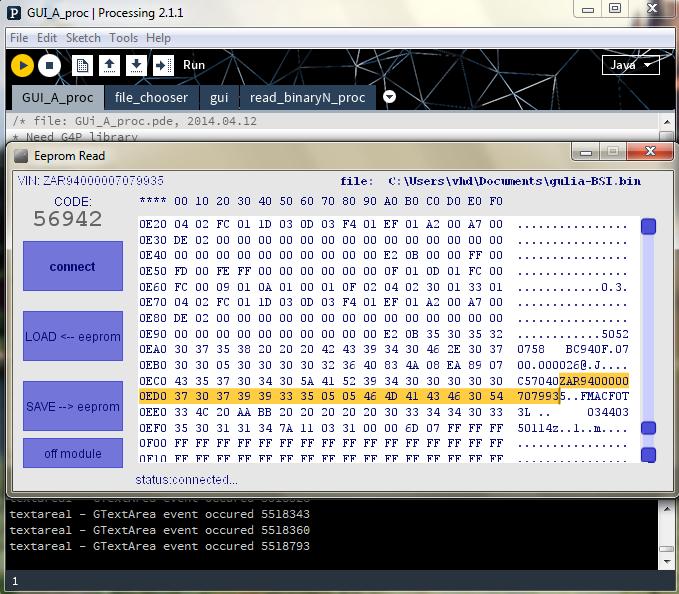679x594 pixels.
Task: Click the CODE value 56942
Action: pos(68,219)
